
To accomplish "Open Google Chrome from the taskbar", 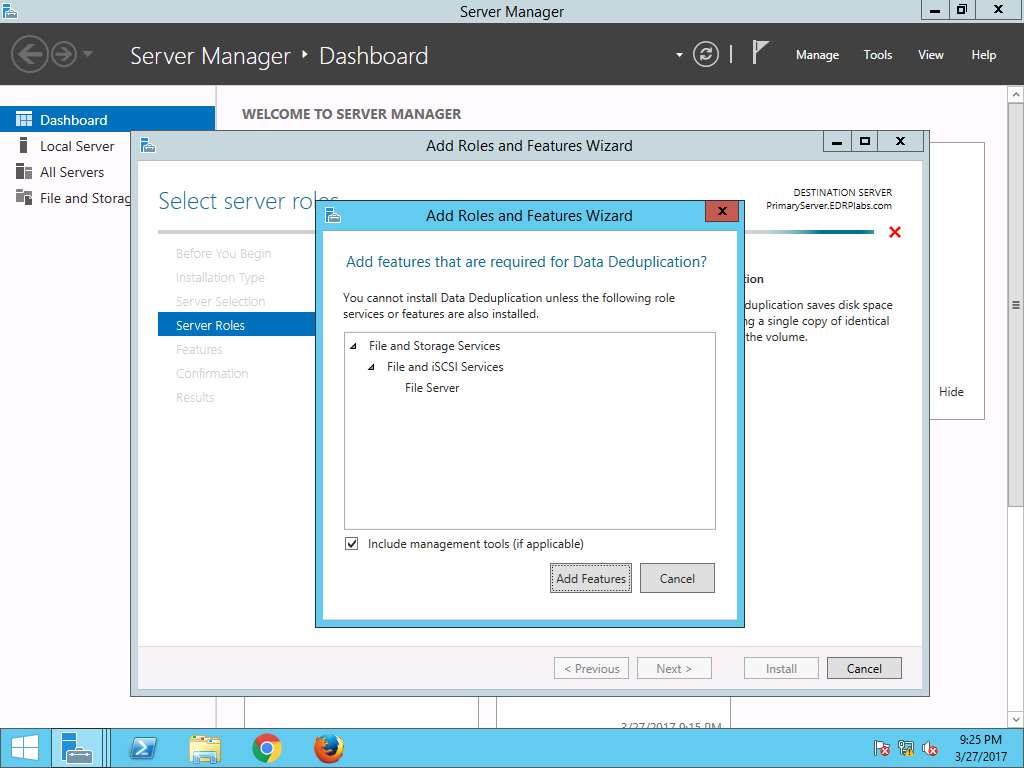I will pos(266,748).
